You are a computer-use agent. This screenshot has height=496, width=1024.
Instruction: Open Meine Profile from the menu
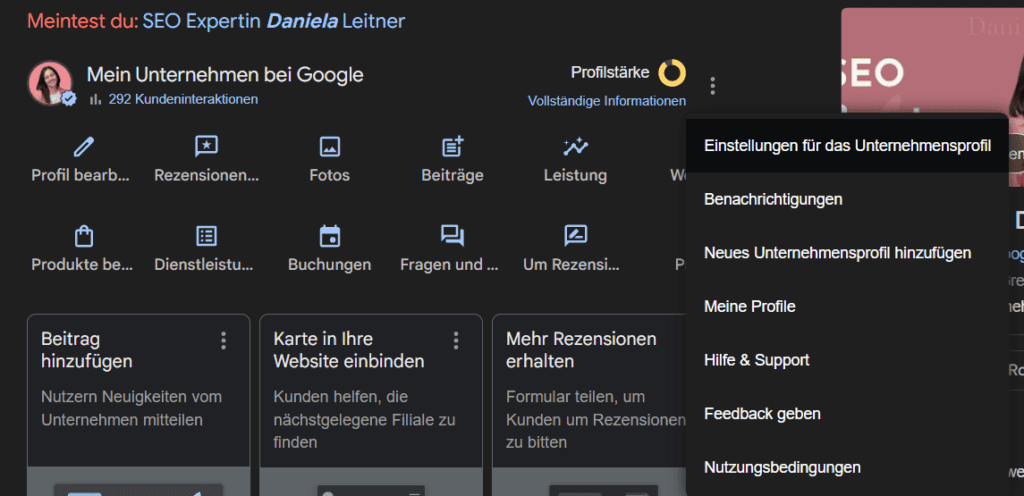pyautogui.click(x=848, y=306)
